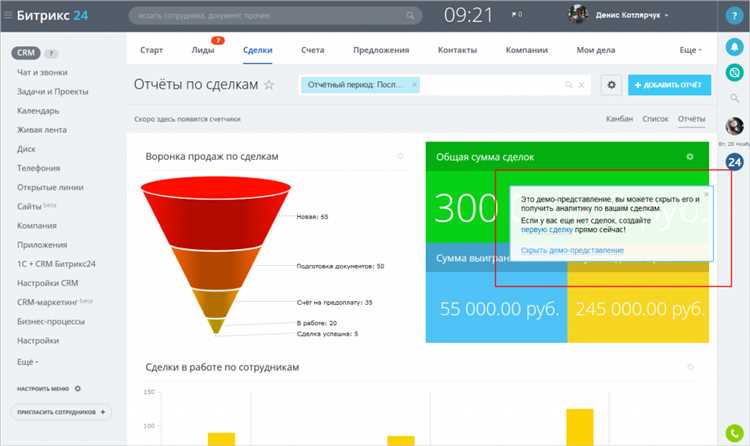Image resolution: width=750 pixels, height=446 pixels.
Task: Click the Настроить меню link
Action: pos(43,389)
